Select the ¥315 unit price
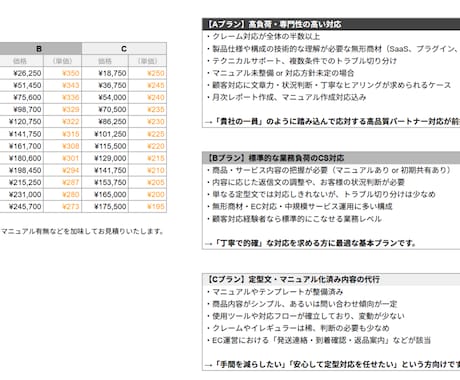 point(63,134)
